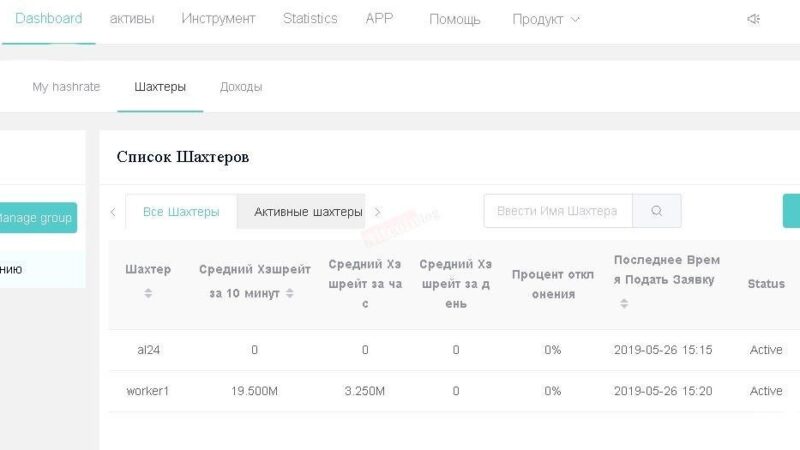Screen dimensions: 800x450
Task: Focus the Ввести Имя Шахтера search field
Action: pyautogui.click(x=558, y=211)
